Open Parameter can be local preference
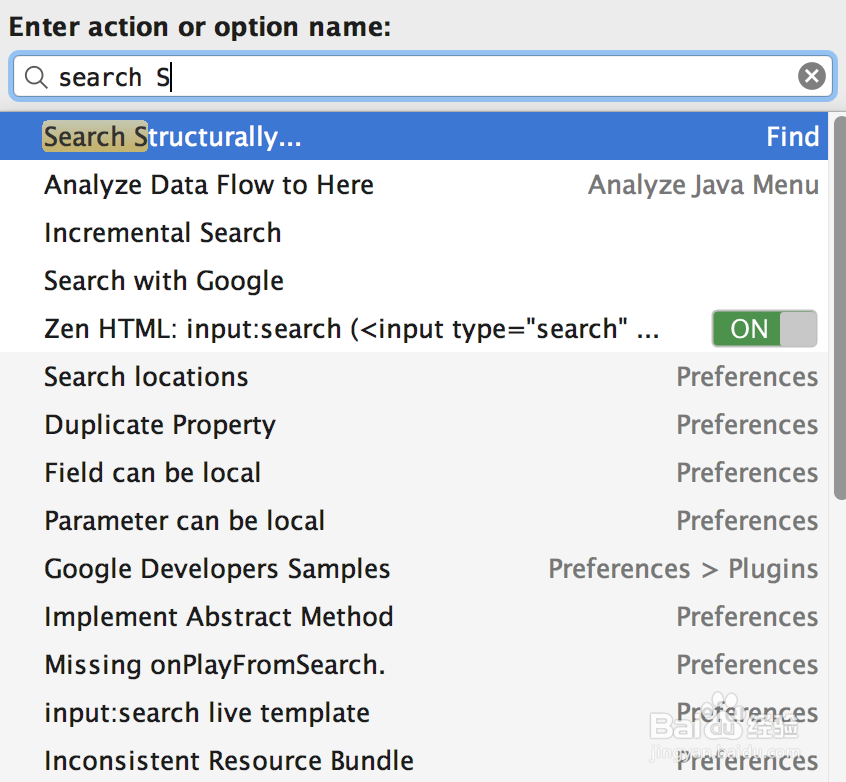This screenshot has height=782, width=846. click(x=184, y=521)
